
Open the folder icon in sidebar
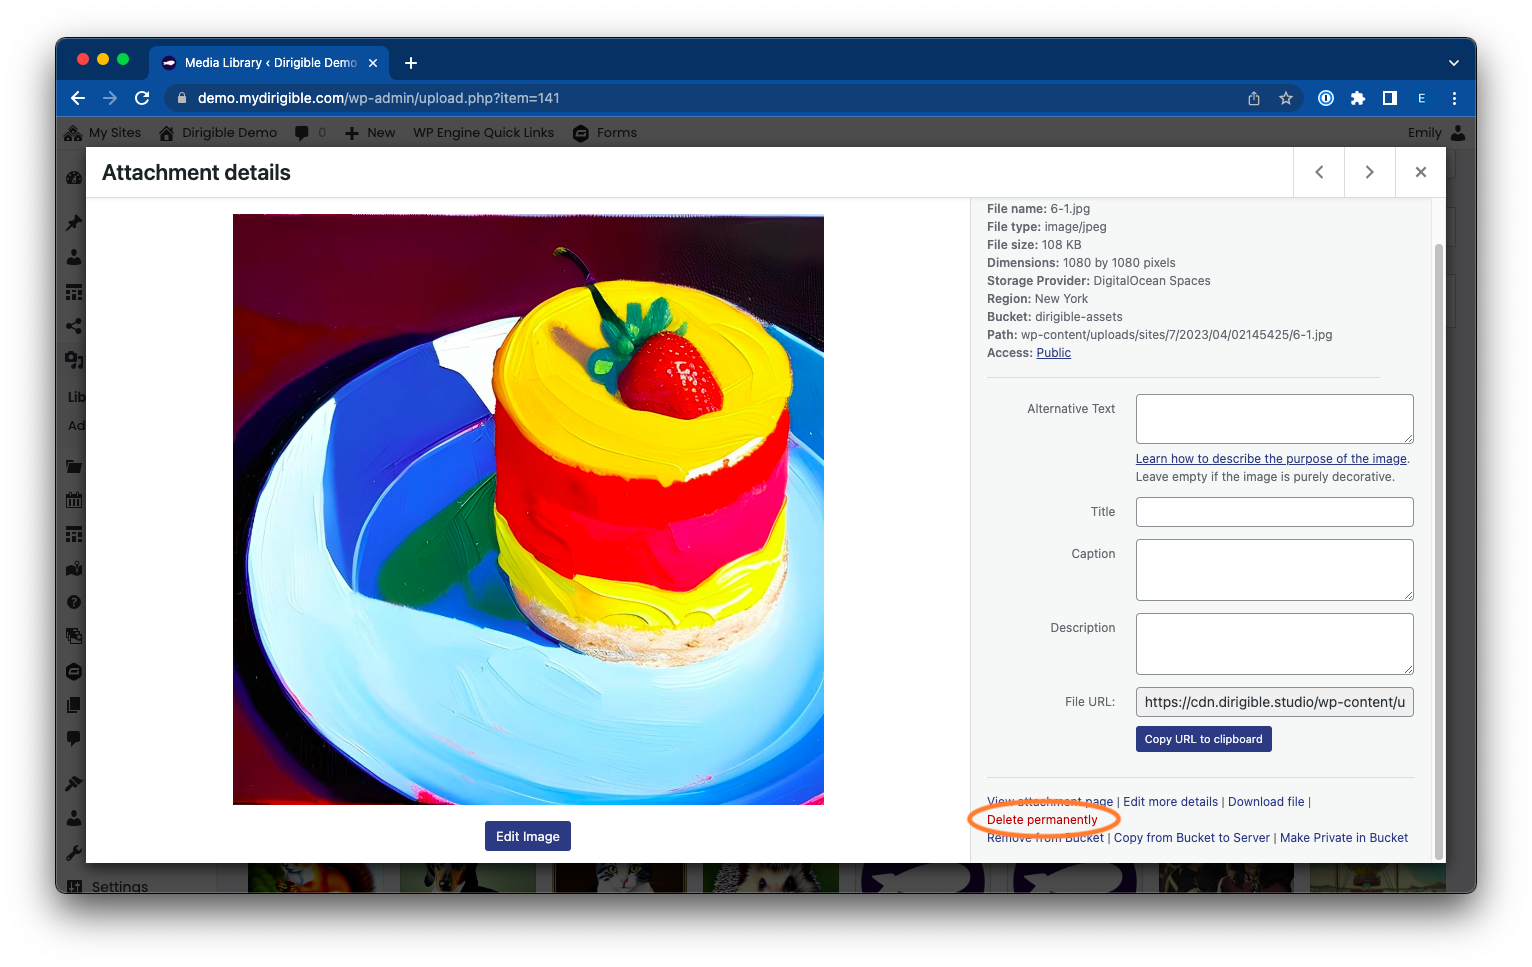pos(74,466)
